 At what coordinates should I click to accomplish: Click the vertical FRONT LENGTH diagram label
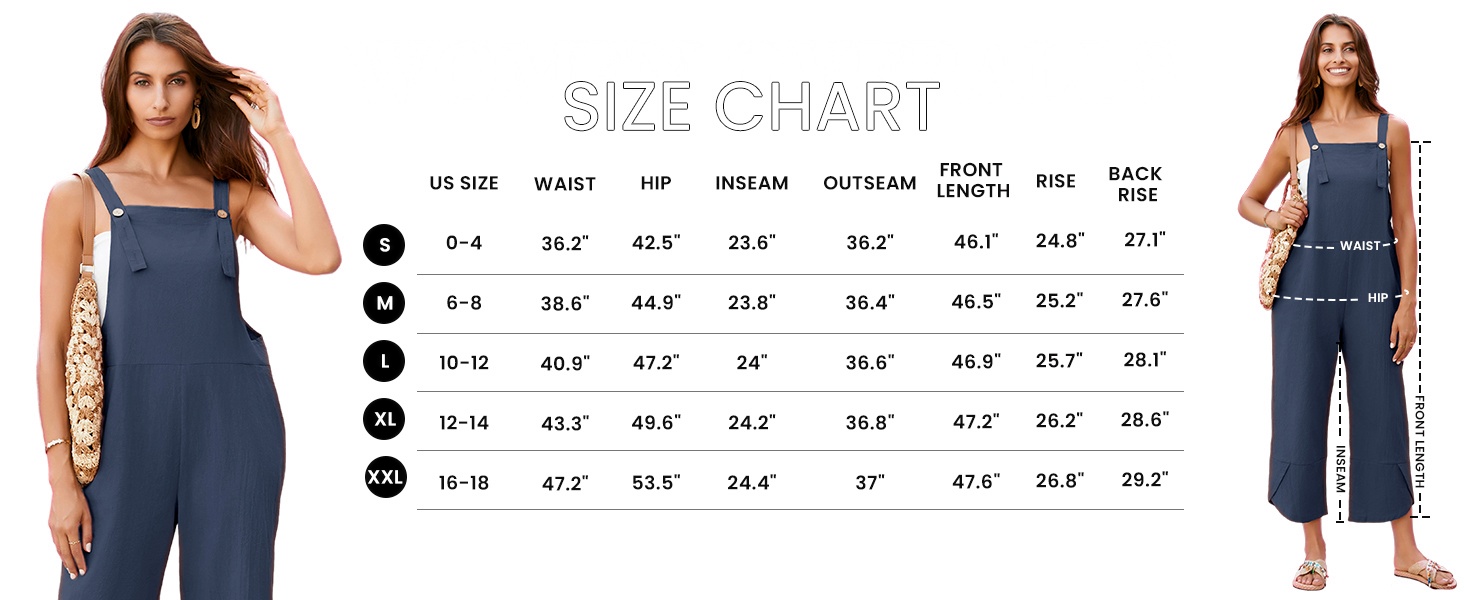click(x=1420, y=440)
